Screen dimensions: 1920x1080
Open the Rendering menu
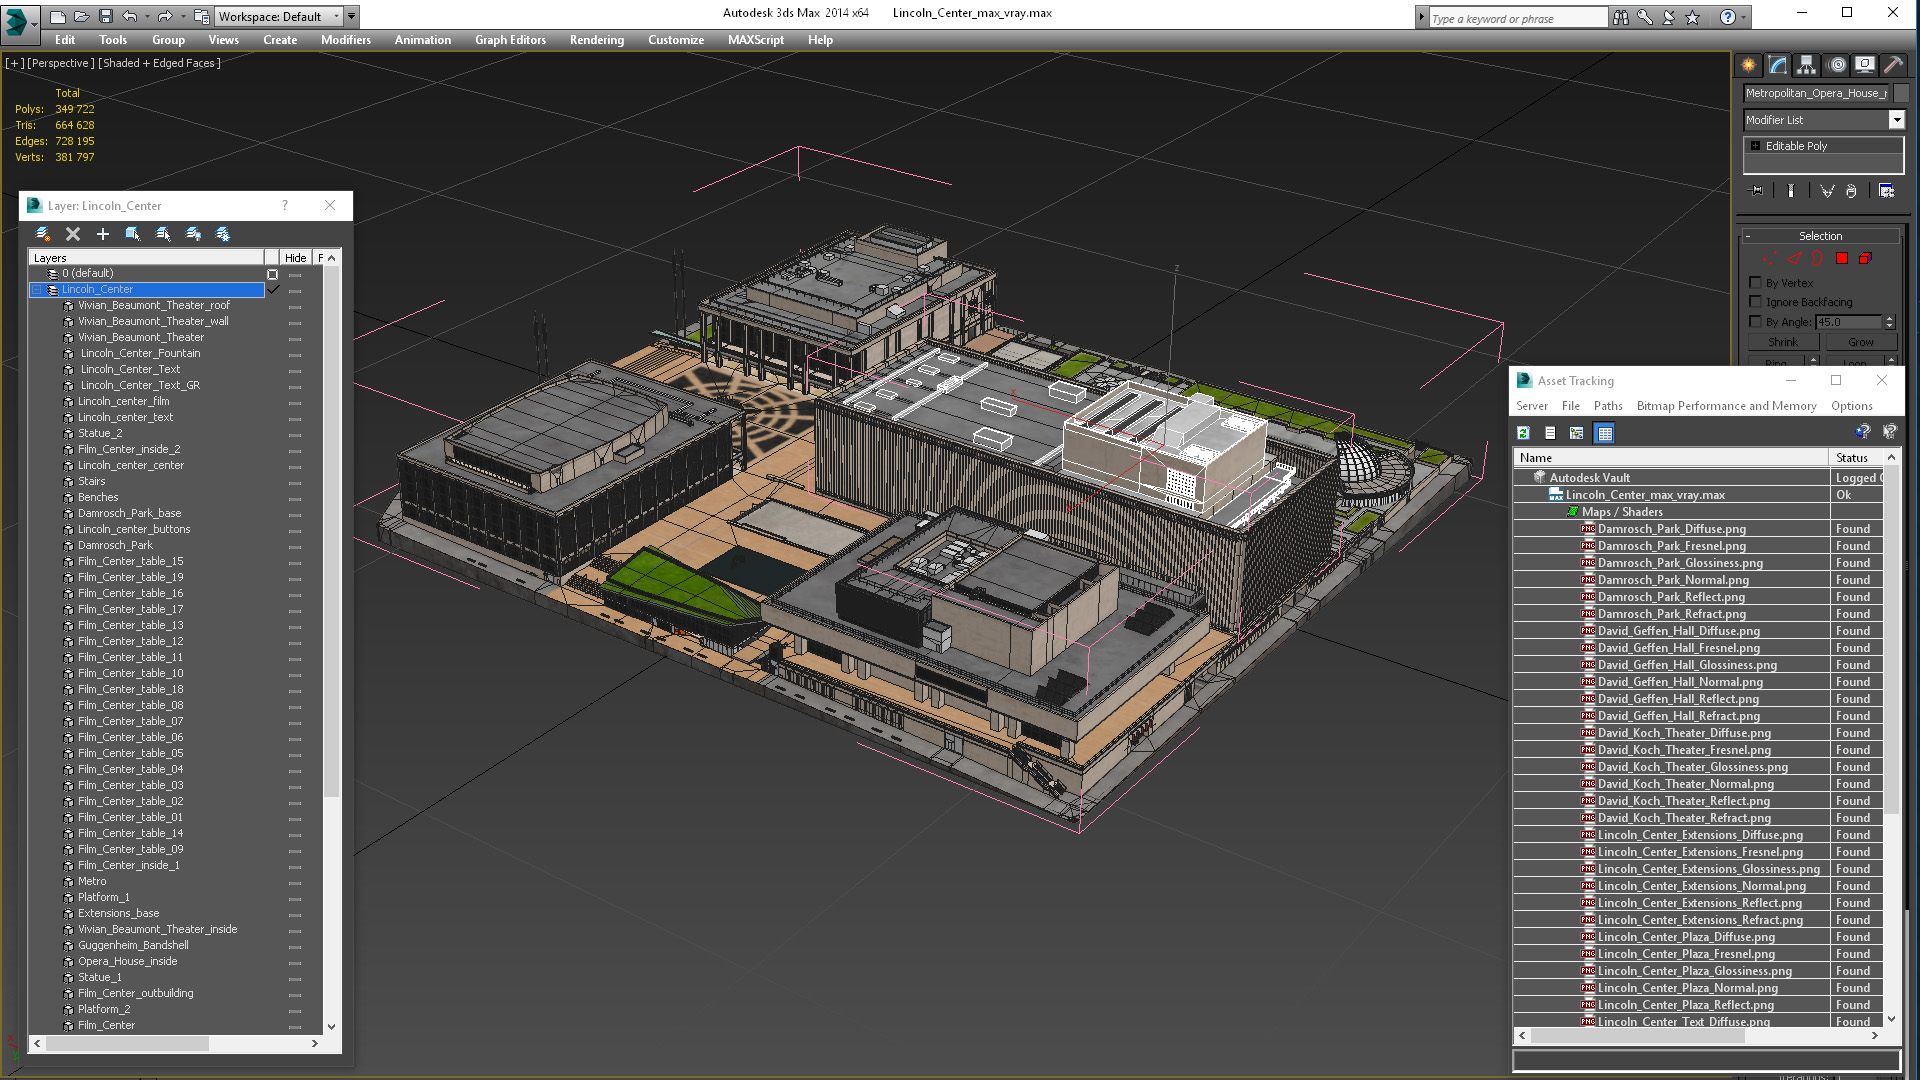597,40
